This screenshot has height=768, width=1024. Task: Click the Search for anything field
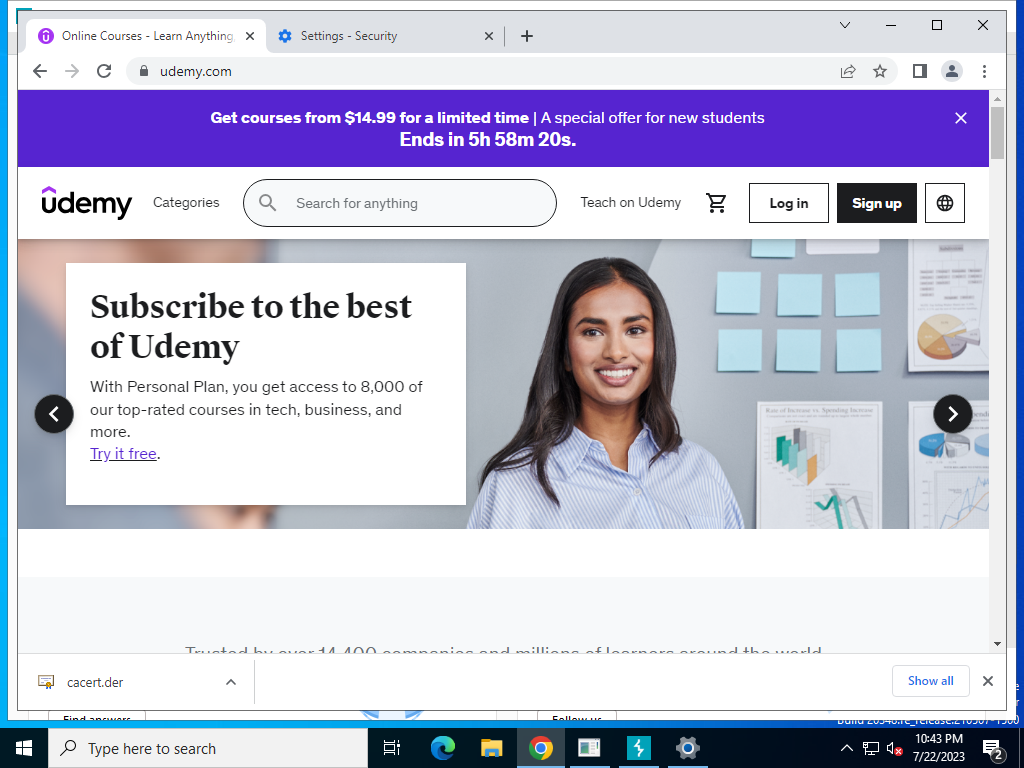pos(400,203)
